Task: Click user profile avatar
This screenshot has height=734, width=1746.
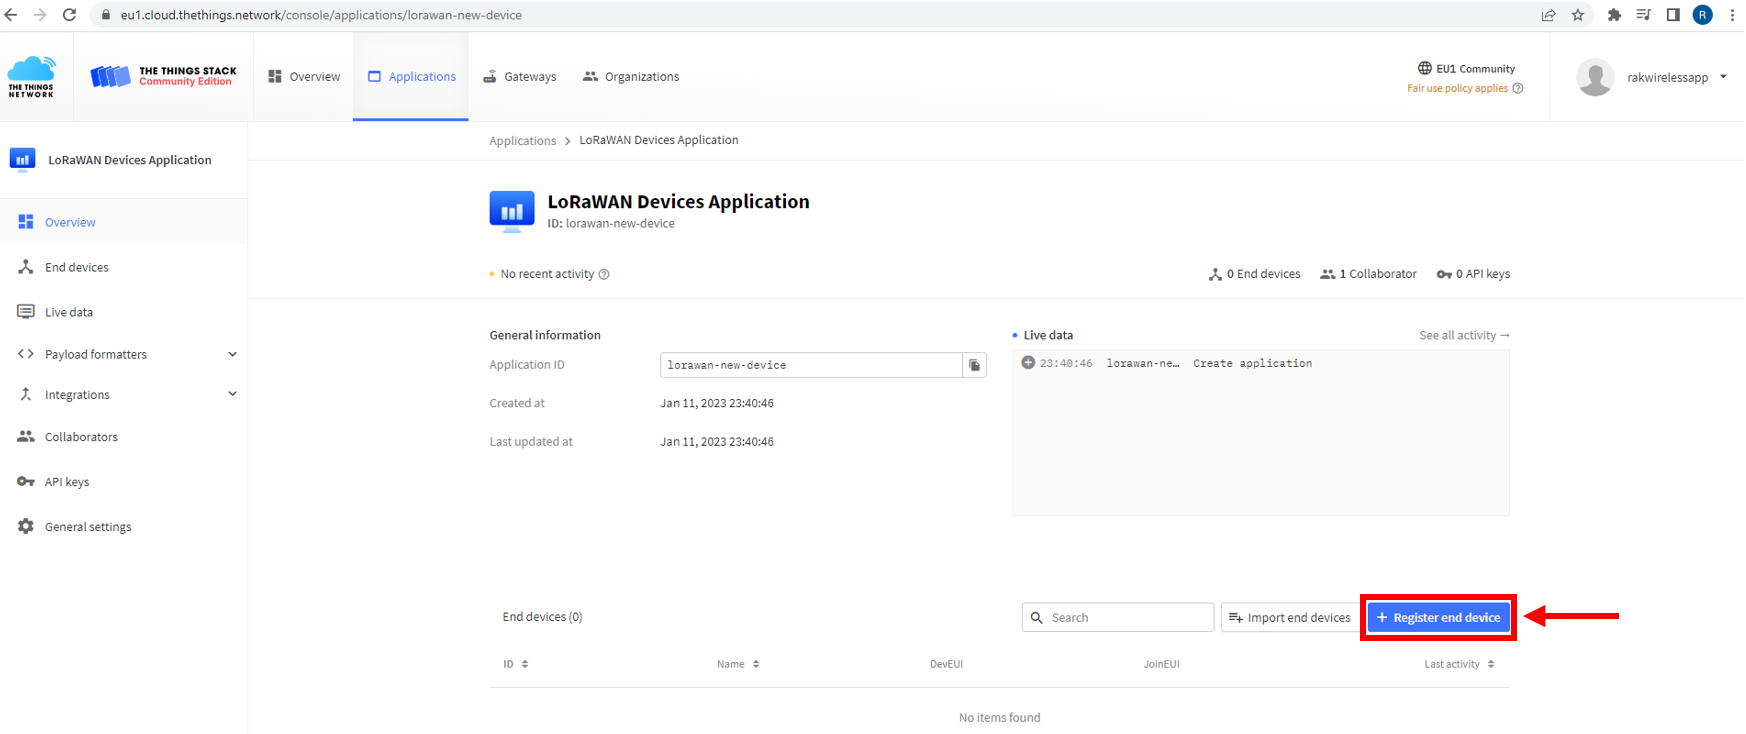Action: pos(1595,77)
